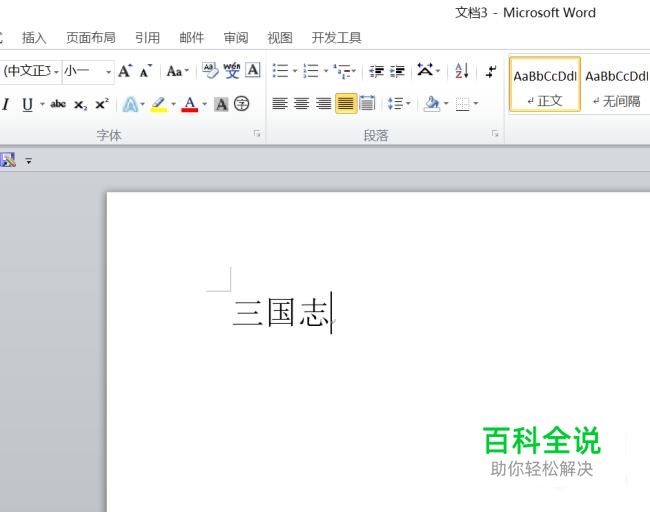The height and width of the screenshot is (512, 650).
Task: Click the Borders icon
Action: (462, 104)
